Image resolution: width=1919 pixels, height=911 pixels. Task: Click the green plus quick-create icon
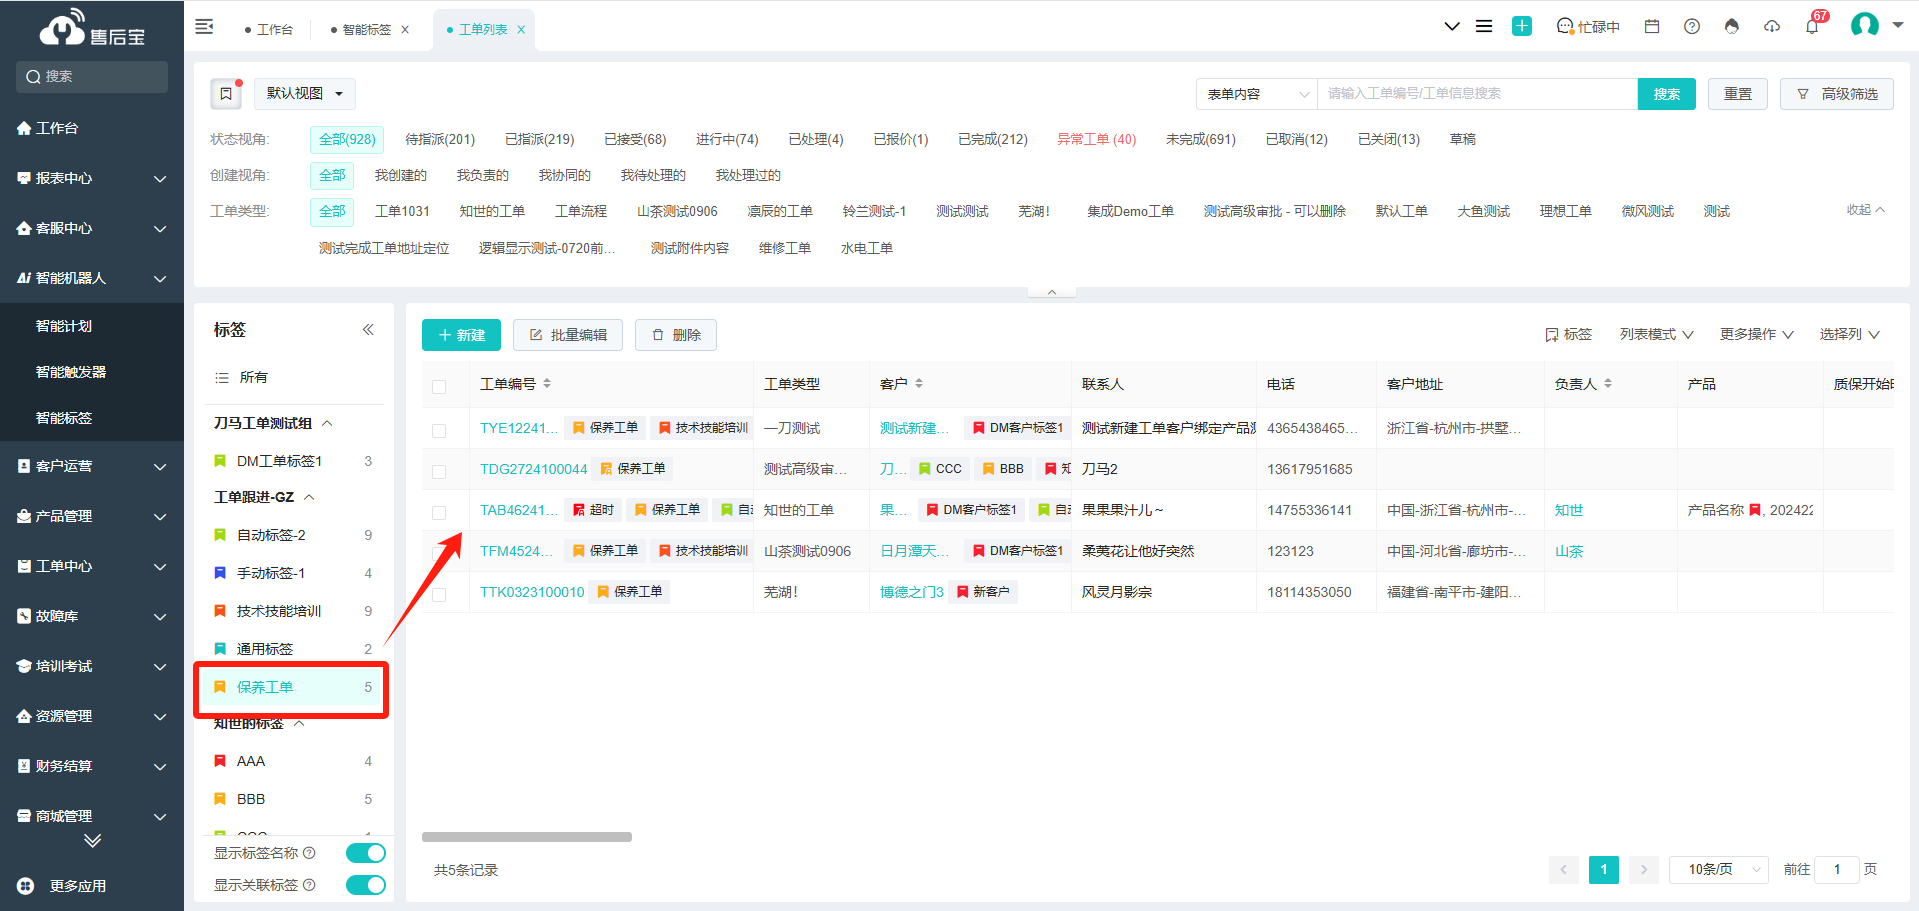(x=1521, y=27)
